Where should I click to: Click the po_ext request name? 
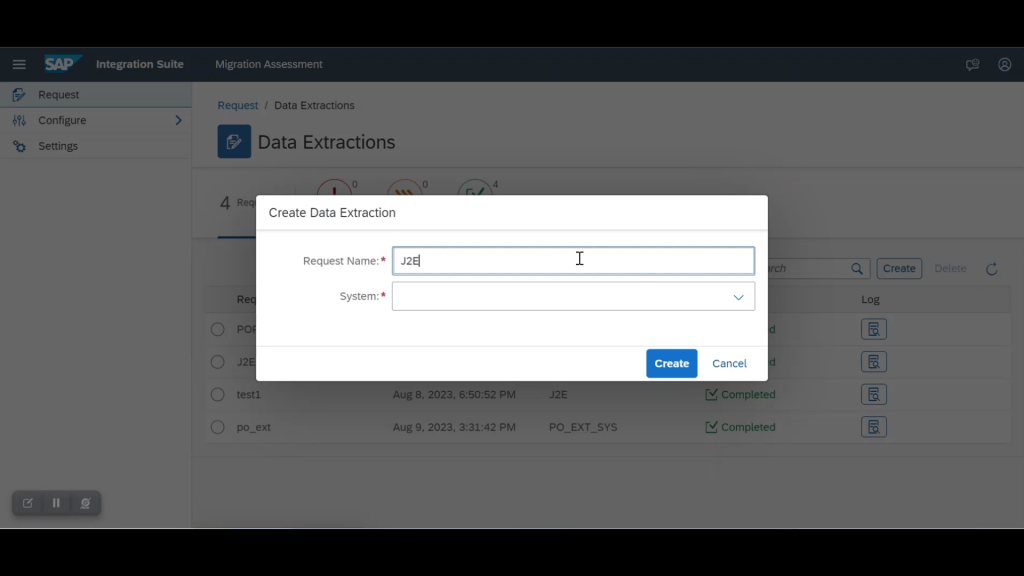point(253,427)
